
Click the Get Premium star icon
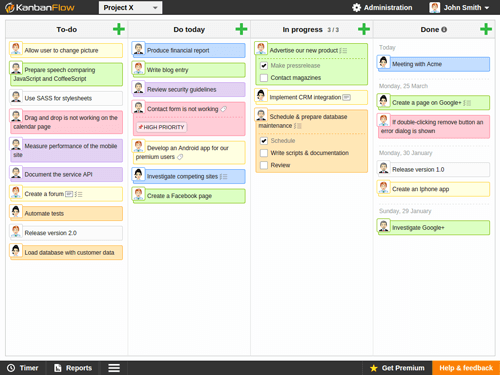374,368
